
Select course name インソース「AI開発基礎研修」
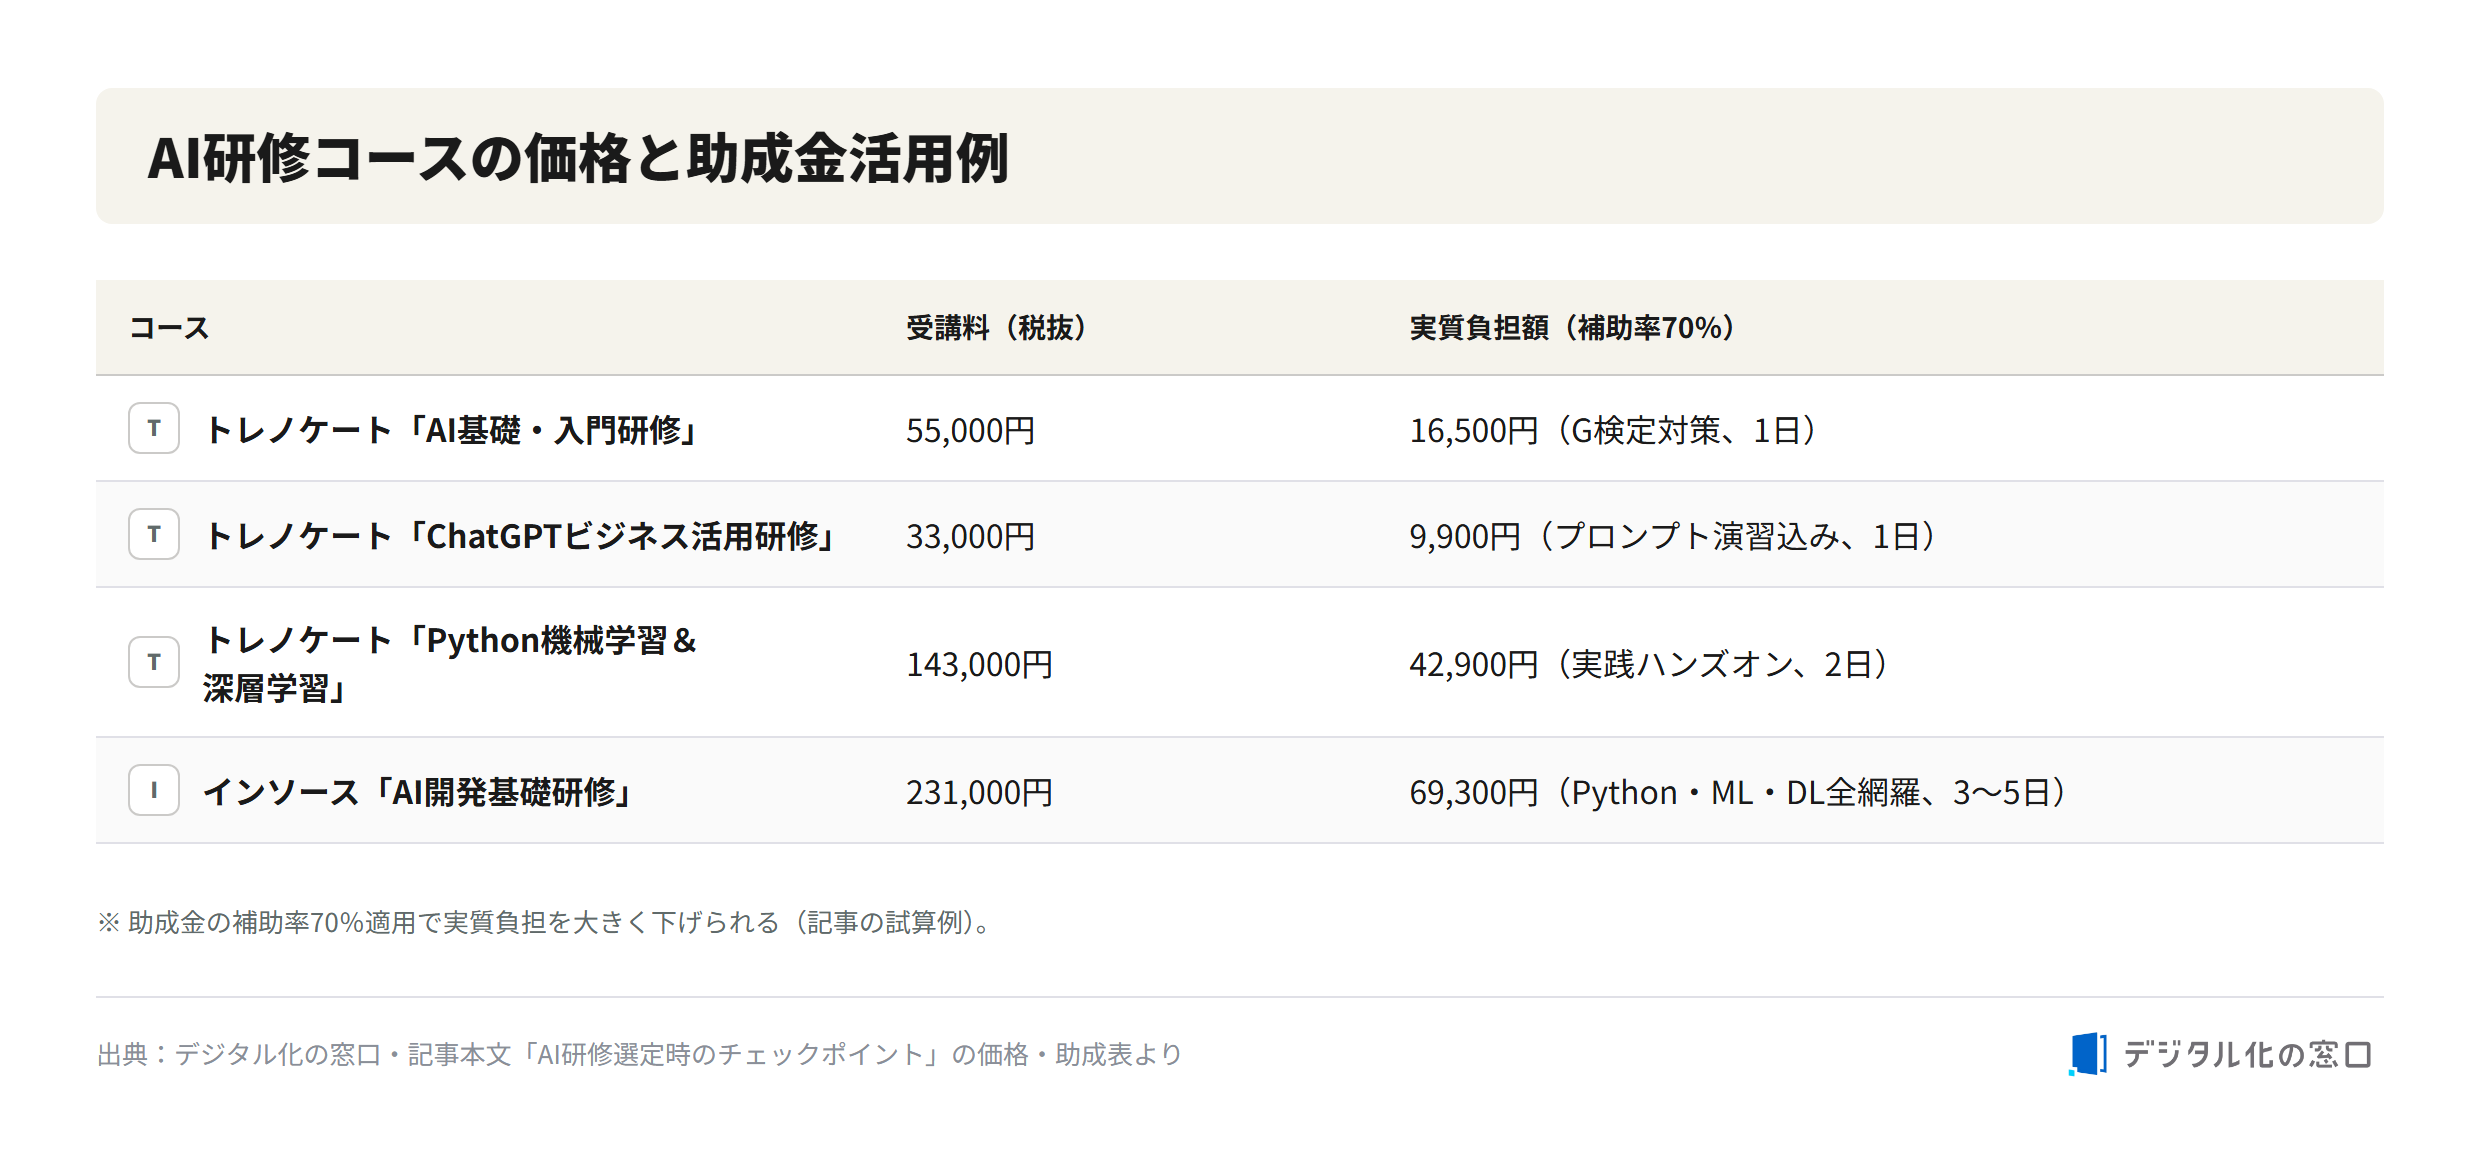[417, 792]
